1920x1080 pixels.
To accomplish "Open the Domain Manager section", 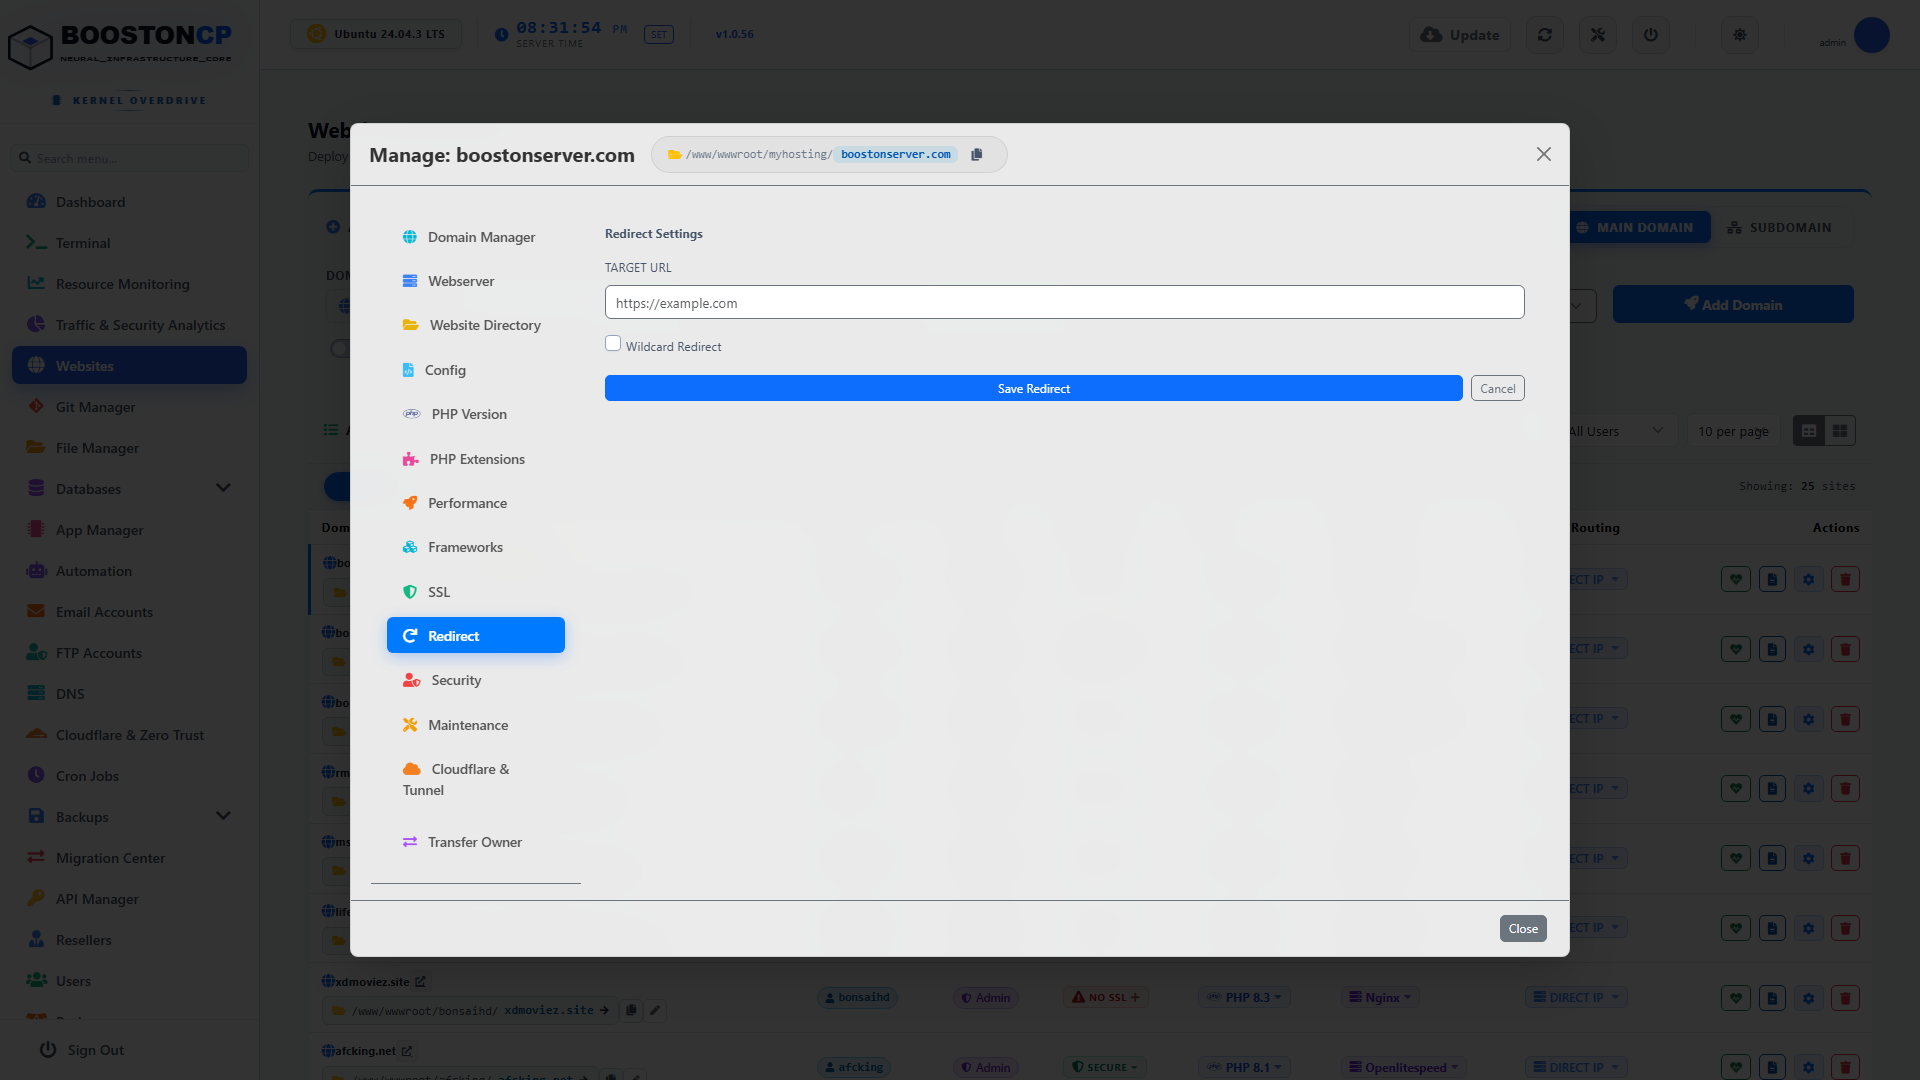I will pyautogui.click(x=476, y=237).
